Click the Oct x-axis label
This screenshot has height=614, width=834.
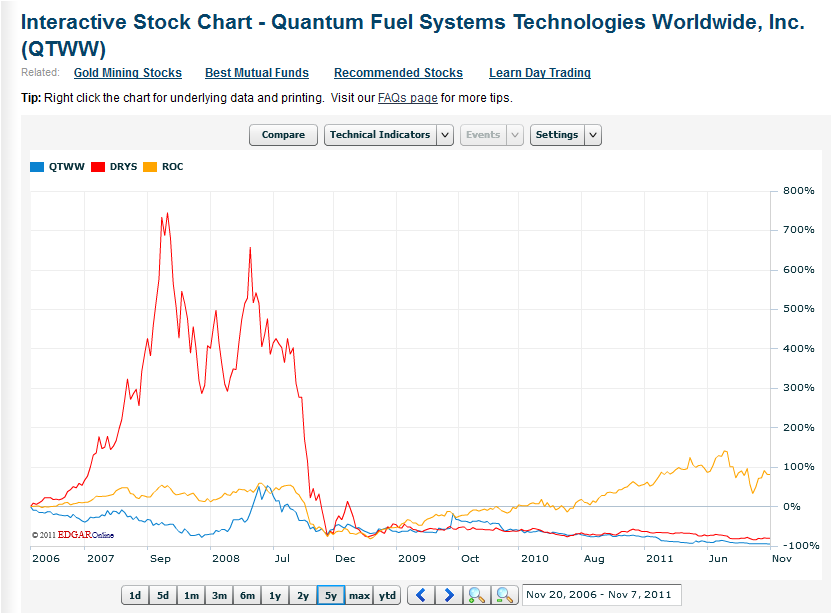[470, 559]
